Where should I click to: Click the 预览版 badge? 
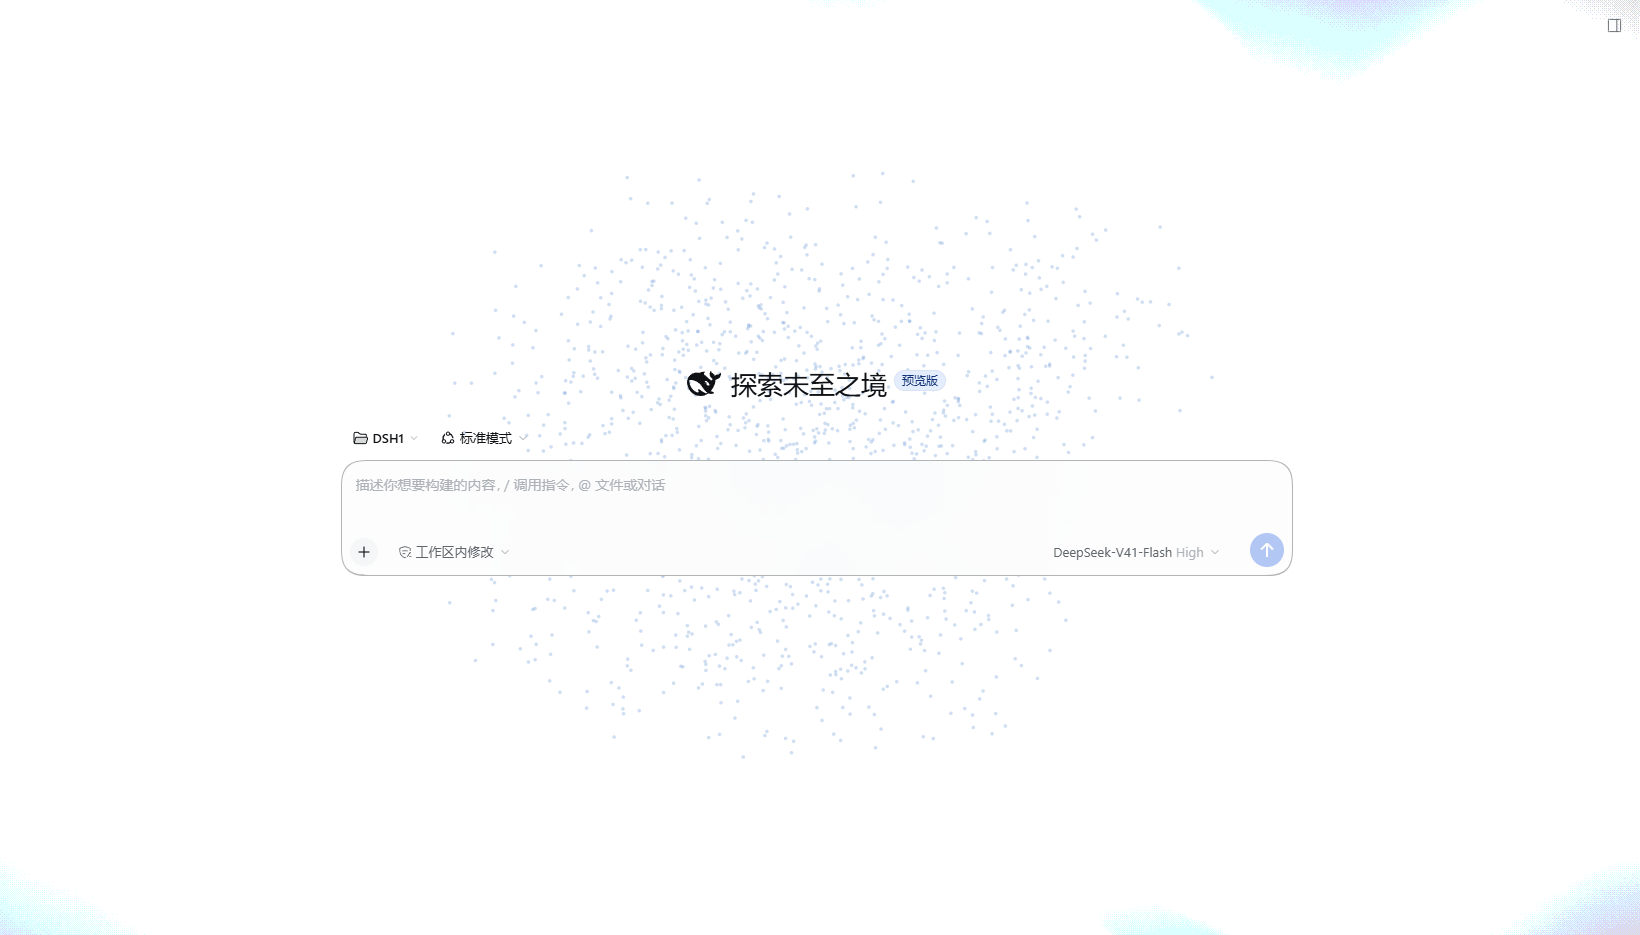[920, 381]
